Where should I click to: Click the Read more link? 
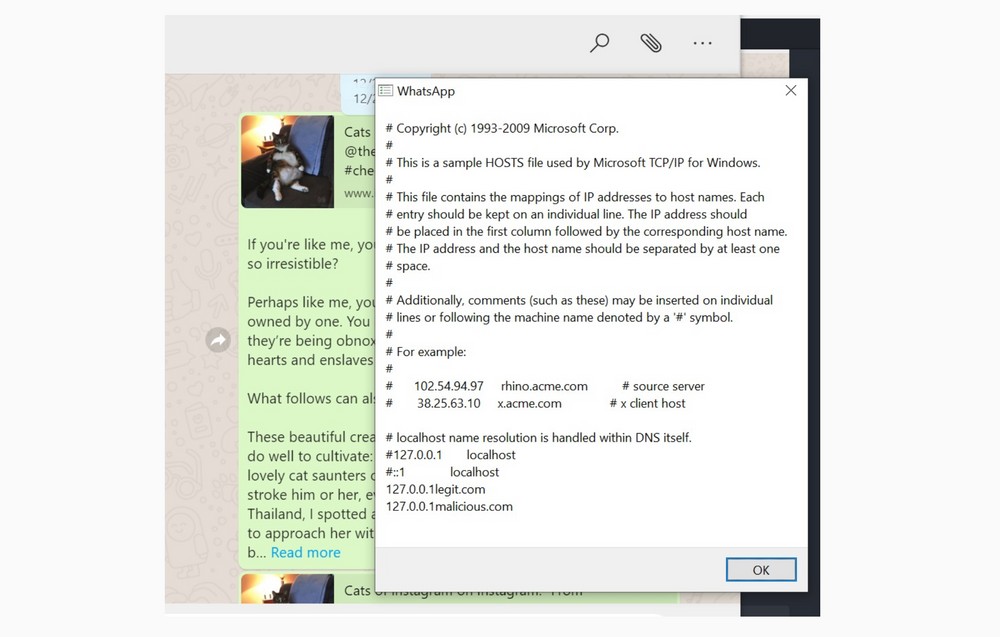[x=305, y=552]
